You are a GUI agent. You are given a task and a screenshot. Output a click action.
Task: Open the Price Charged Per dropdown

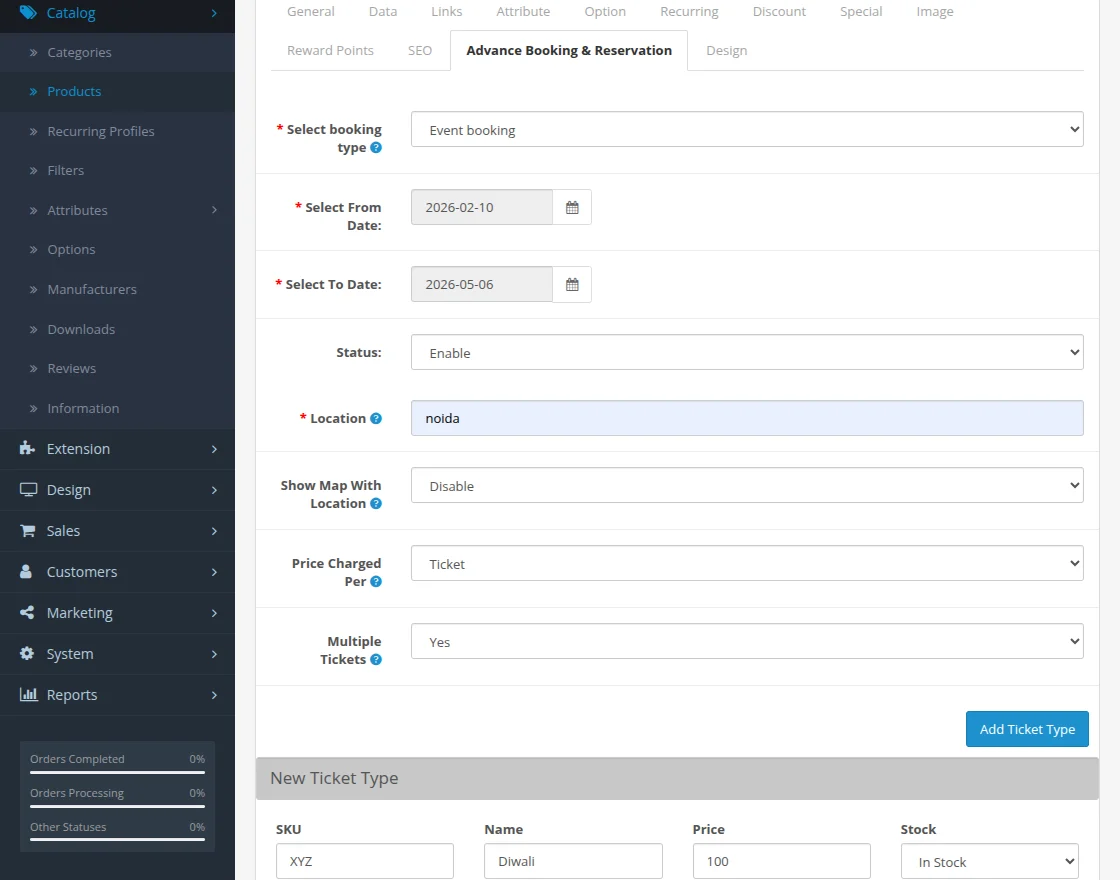point(746,563)
